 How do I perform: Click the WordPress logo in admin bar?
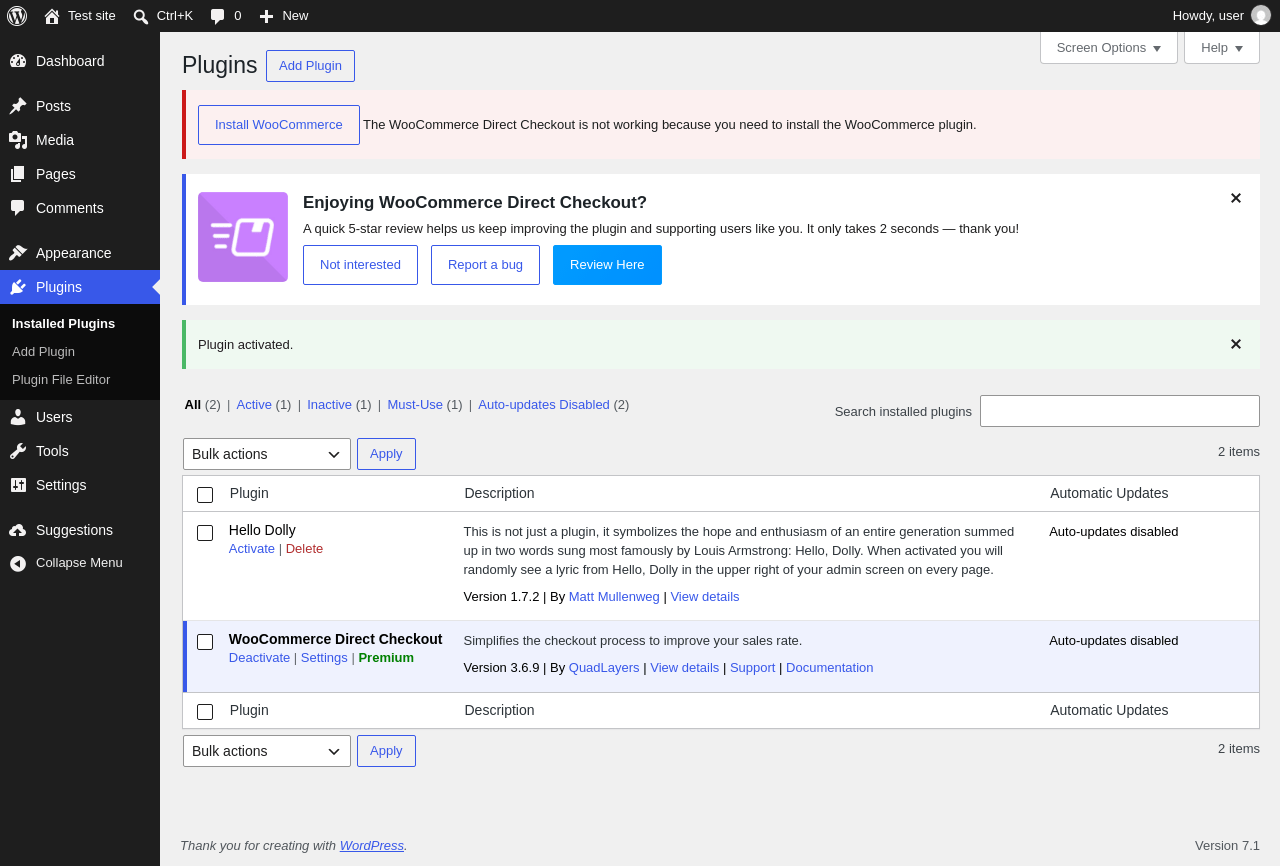tap(17, 16)
